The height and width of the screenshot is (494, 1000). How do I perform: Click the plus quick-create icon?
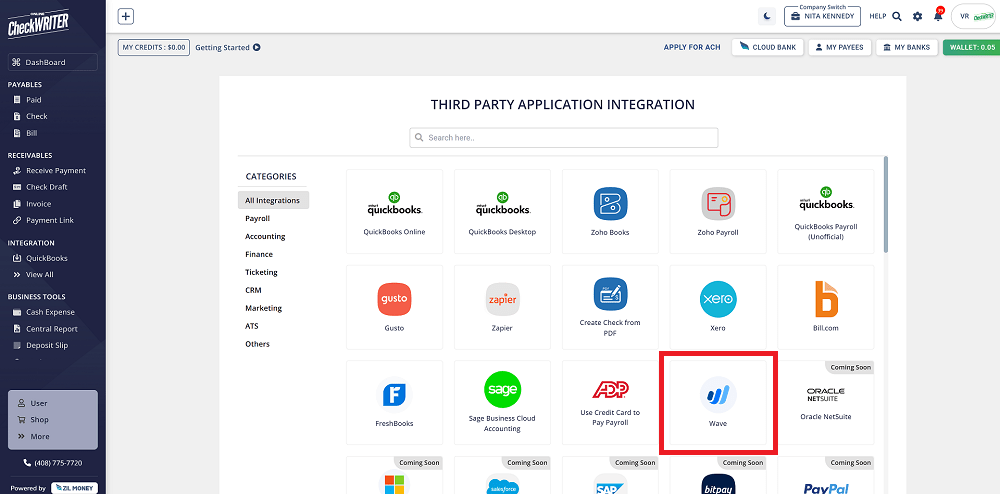point(126,17)
